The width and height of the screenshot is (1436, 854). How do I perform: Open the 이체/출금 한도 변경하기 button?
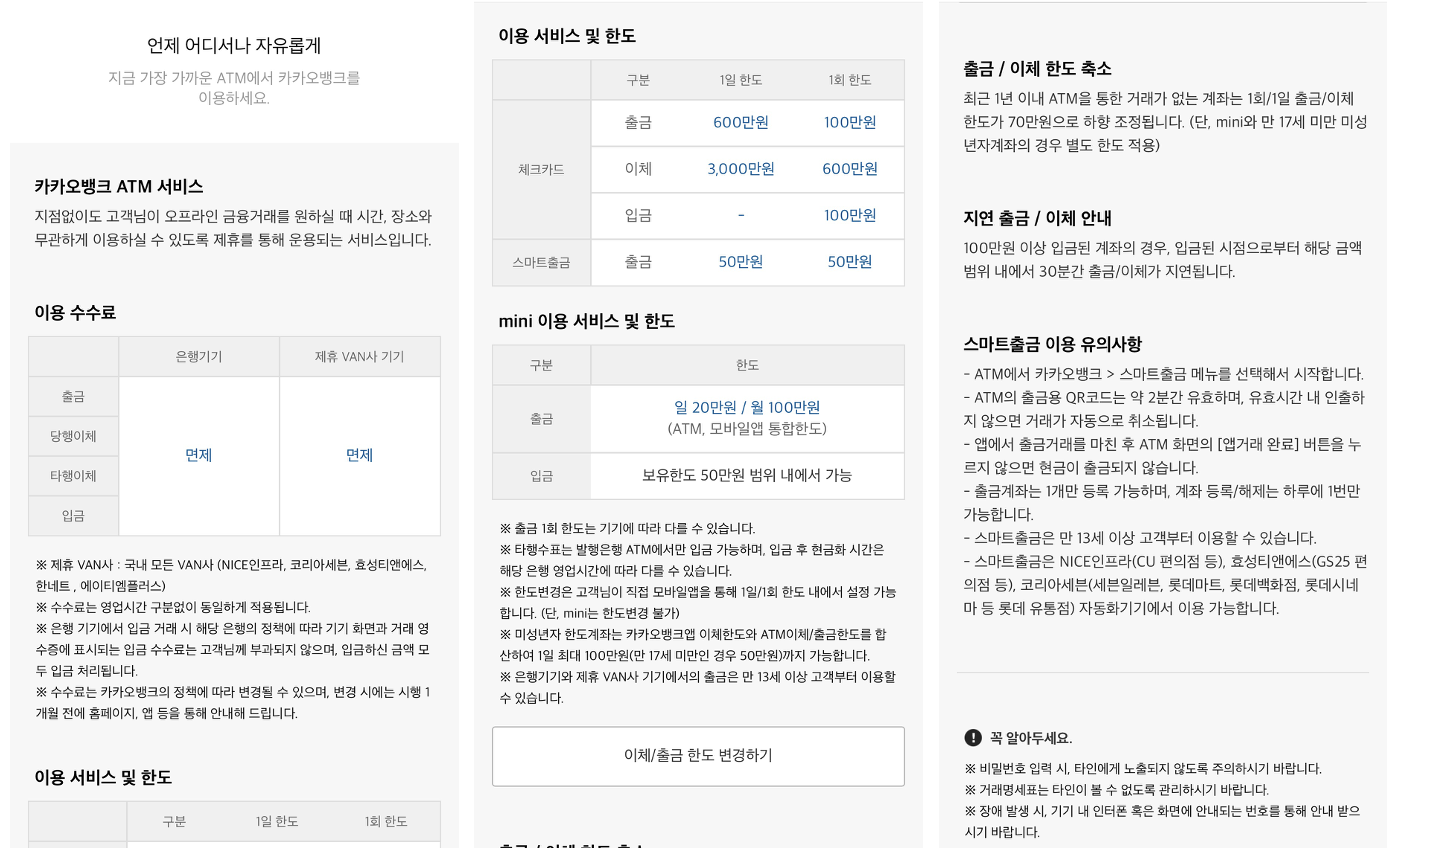tap(698, 756)
